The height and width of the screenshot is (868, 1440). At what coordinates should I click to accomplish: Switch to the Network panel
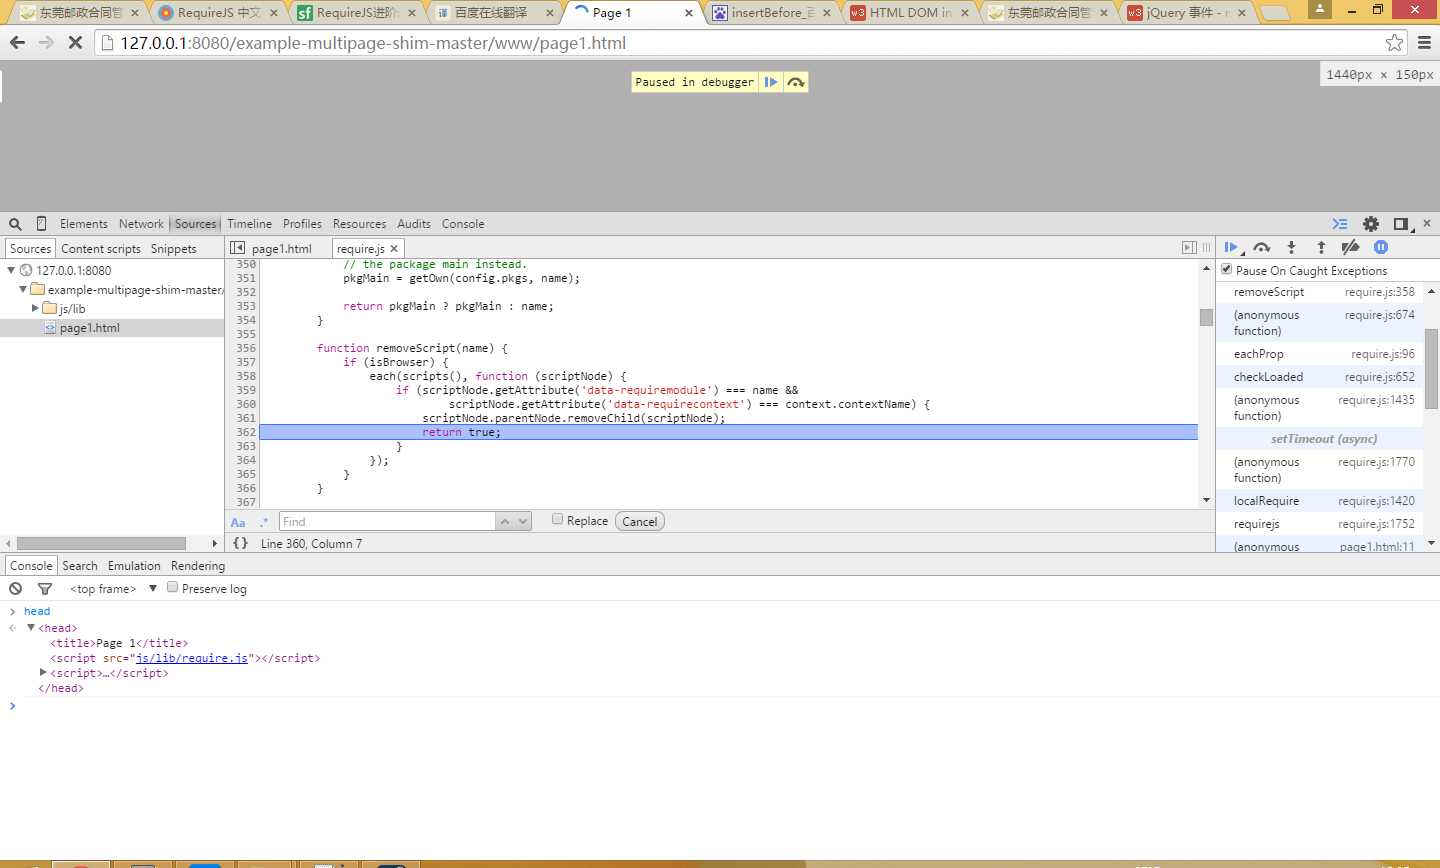141,224
